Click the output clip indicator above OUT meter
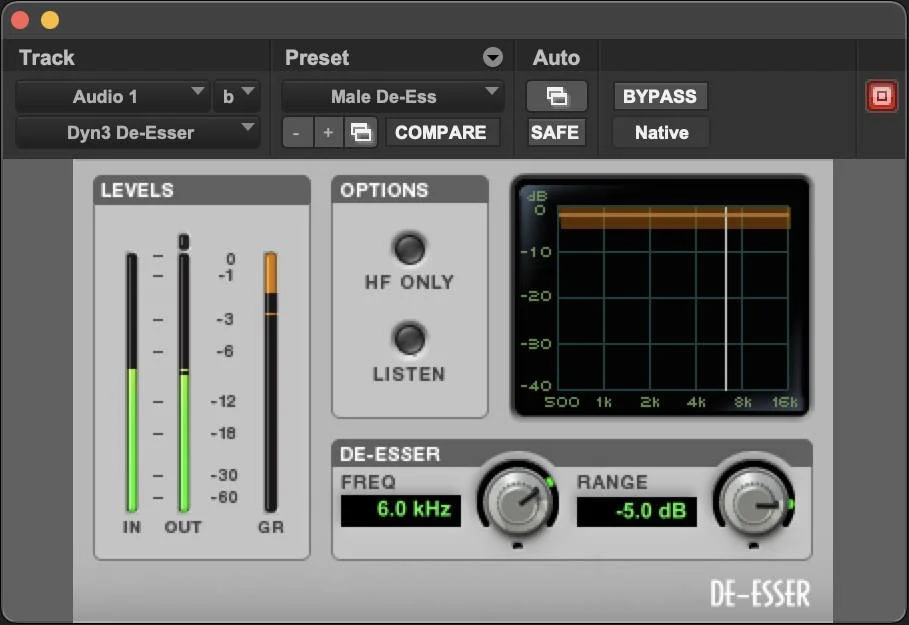Image resolution: width=909 pixels, height=625 pixels. tap(184, 241)
